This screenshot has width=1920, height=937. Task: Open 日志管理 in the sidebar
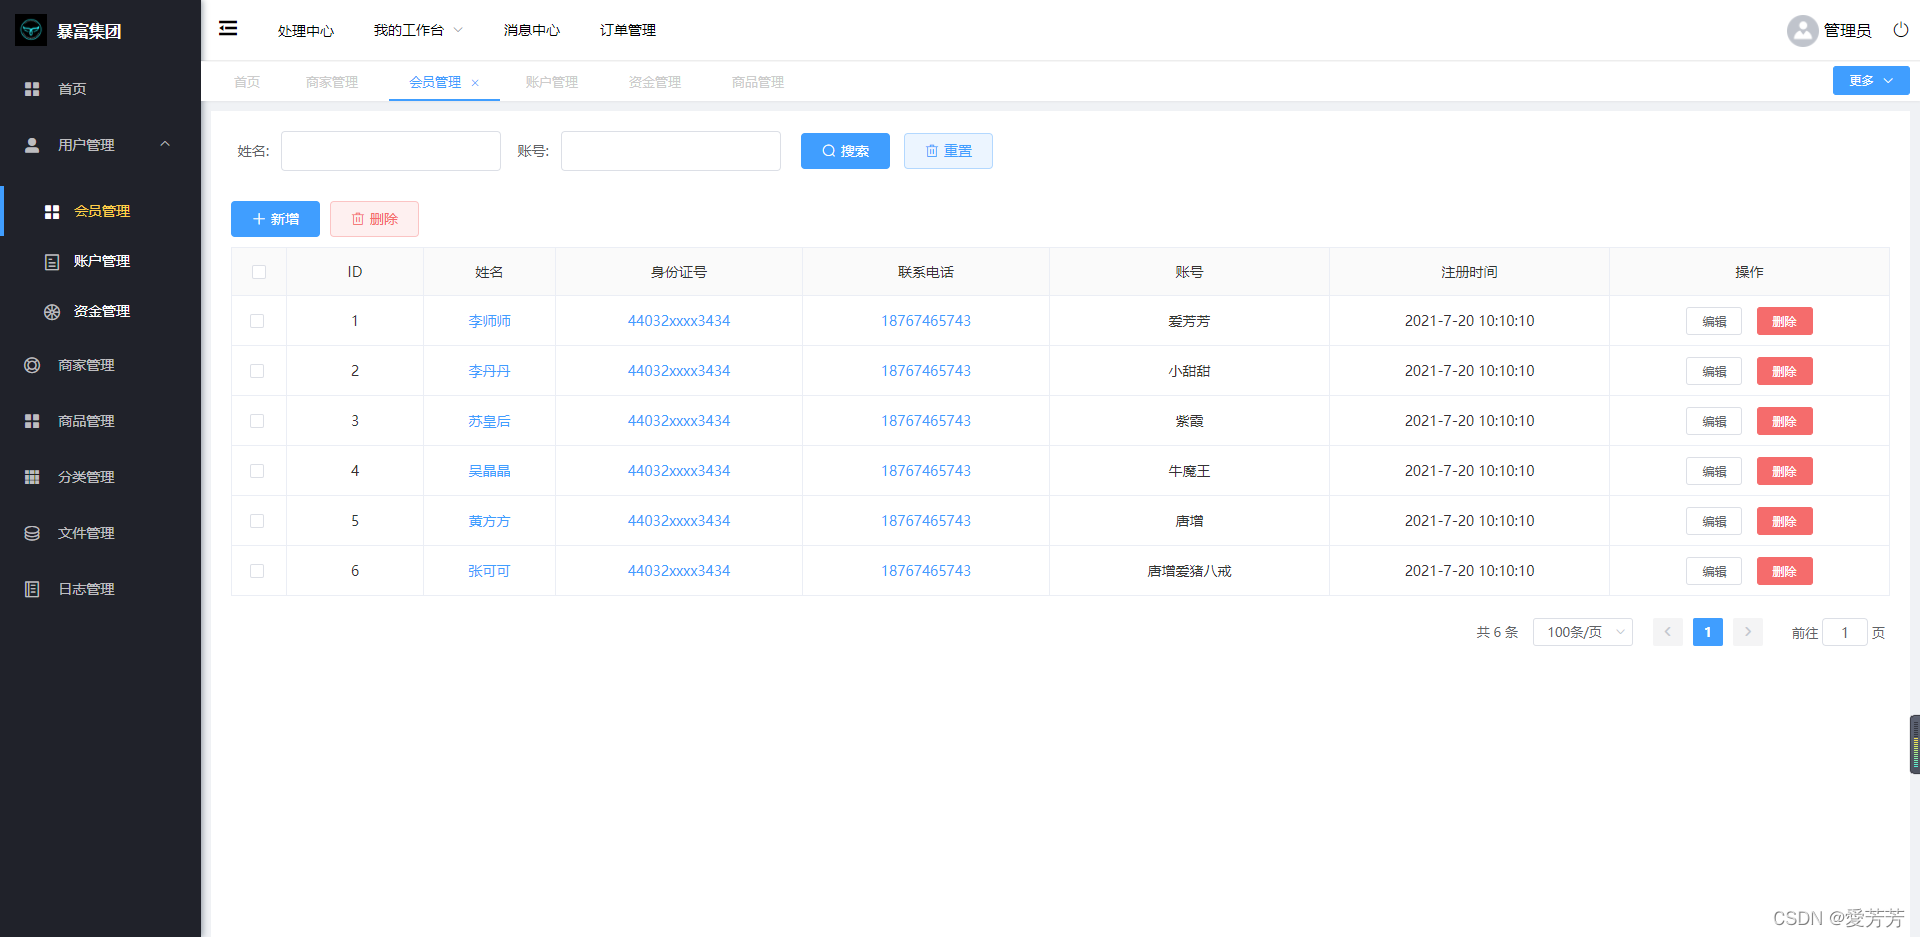coord(100,589)
